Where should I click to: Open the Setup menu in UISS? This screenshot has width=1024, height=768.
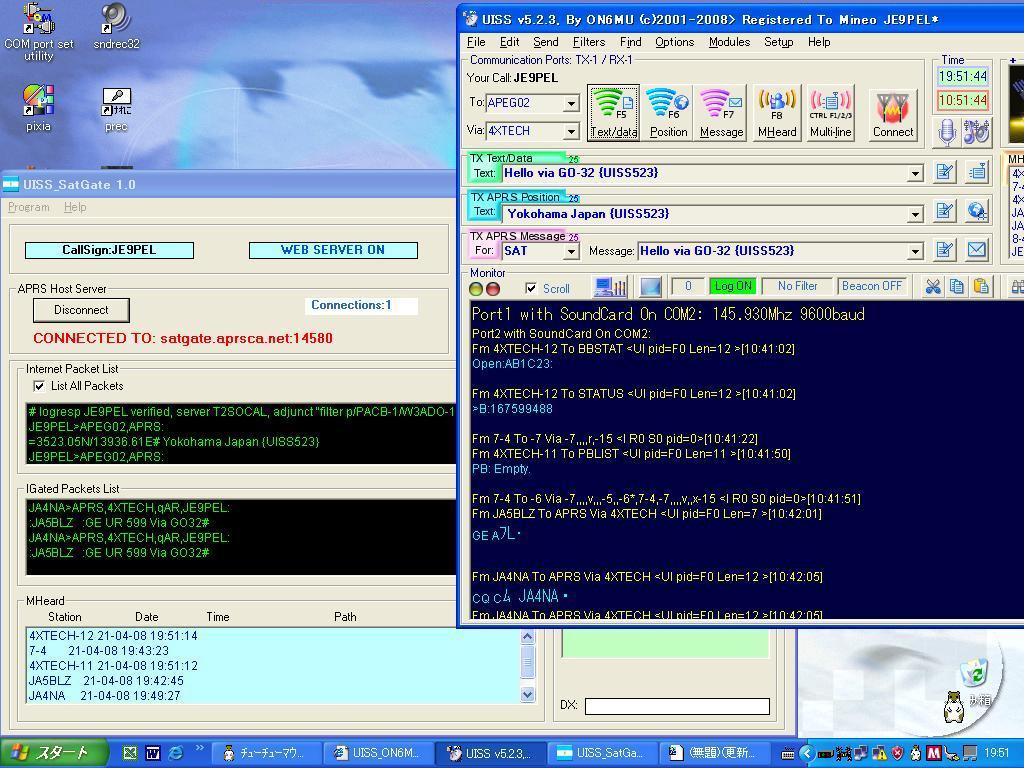[x=778, y=42]
